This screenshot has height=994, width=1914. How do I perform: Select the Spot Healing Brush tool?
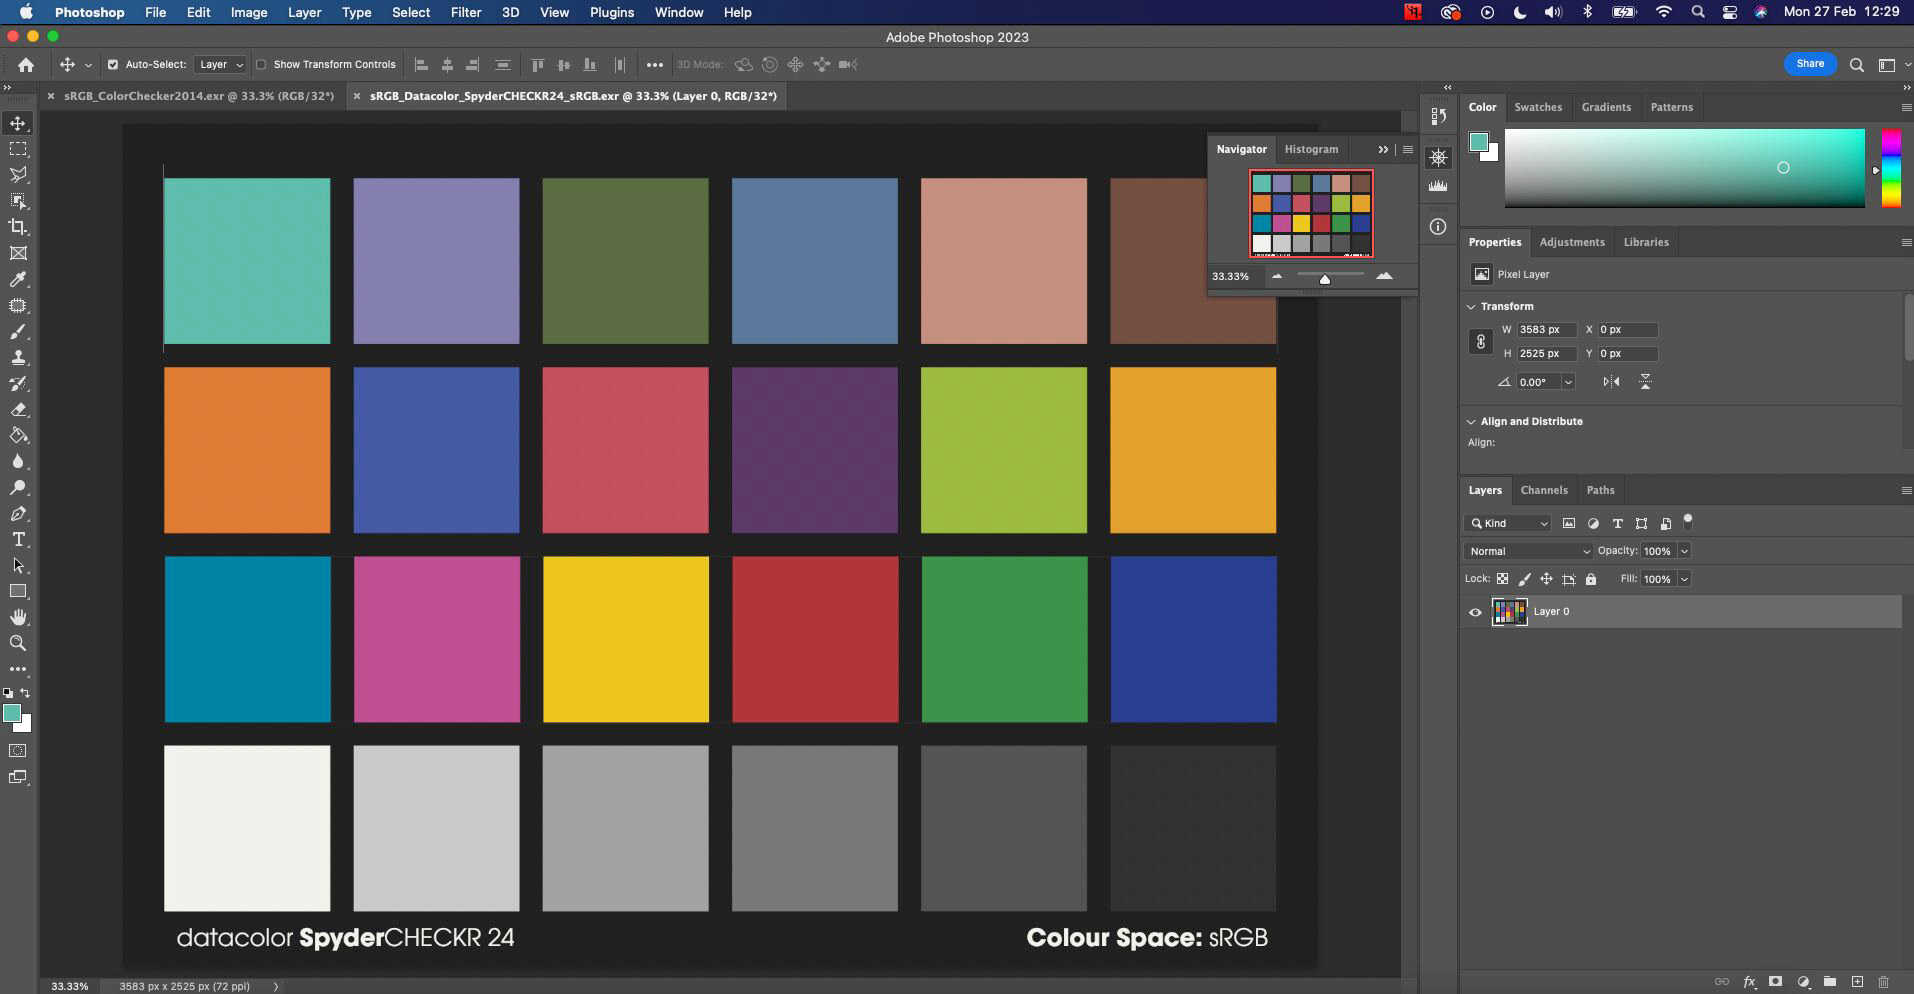tap(18, 306)
